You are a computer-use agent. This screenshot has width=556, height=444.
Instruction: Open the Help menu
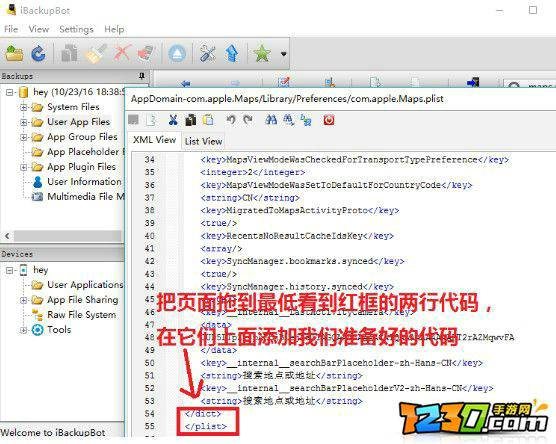(114, 29)
